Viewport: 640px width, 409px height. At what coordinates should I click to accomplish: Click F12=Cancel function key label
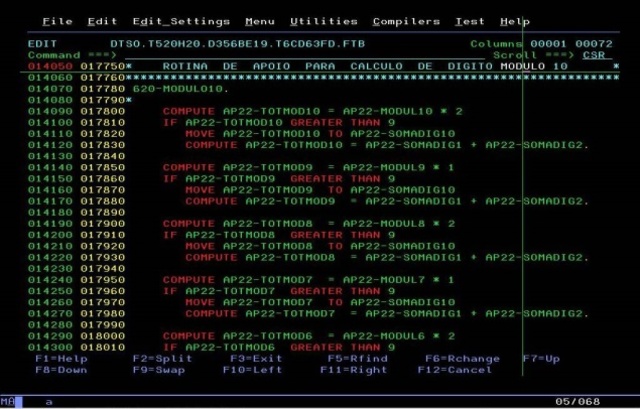pyautogui.click(x=455, y=370)
